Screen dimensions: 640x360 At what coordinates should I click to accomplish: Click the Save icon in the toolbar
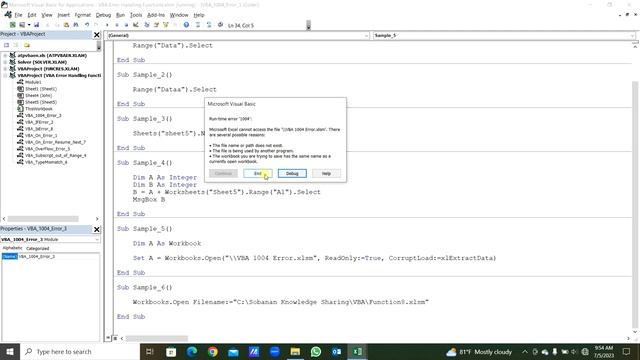[x=36, y=25]
